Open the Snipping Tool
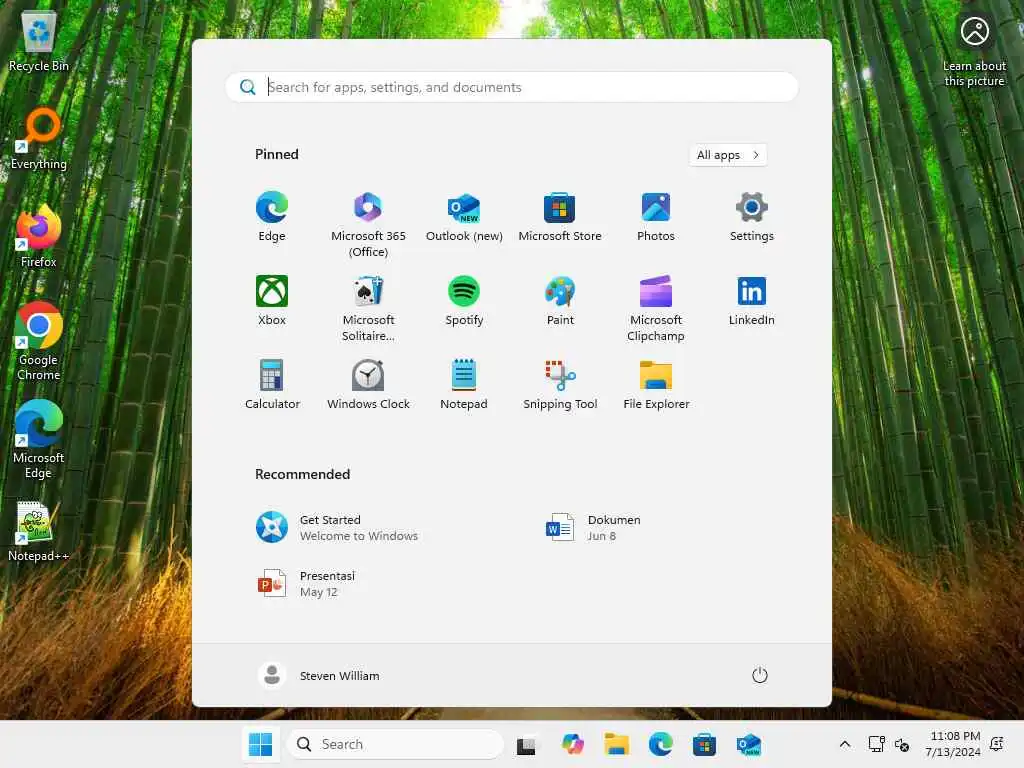Viewport: 1024px width, 768px height. (560, 385)
